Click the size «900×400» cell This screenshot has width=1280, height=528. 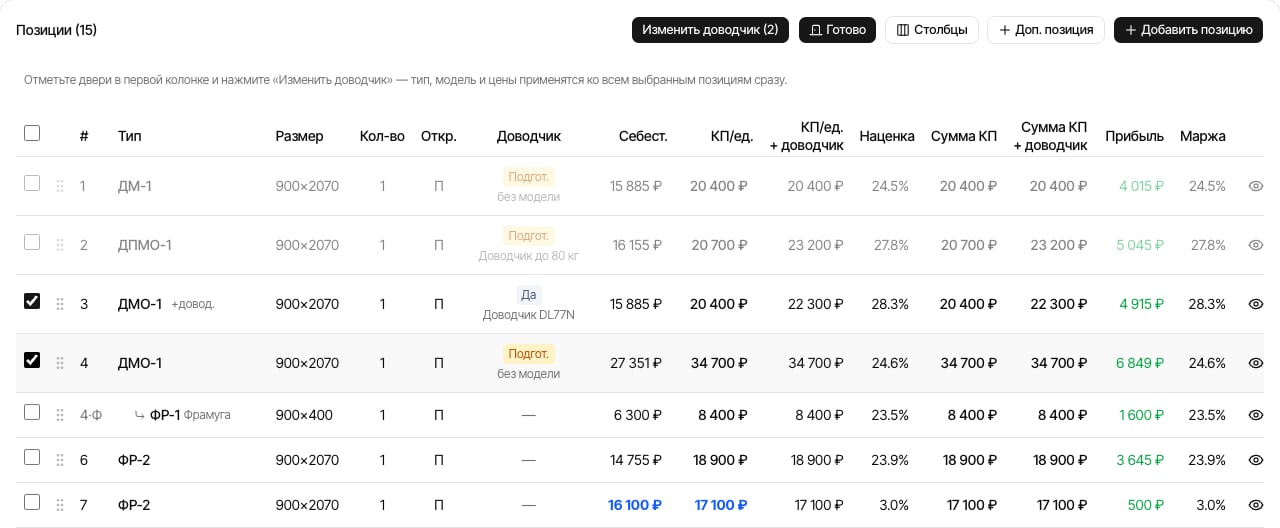pyautogui.click(x=304, y=415)
